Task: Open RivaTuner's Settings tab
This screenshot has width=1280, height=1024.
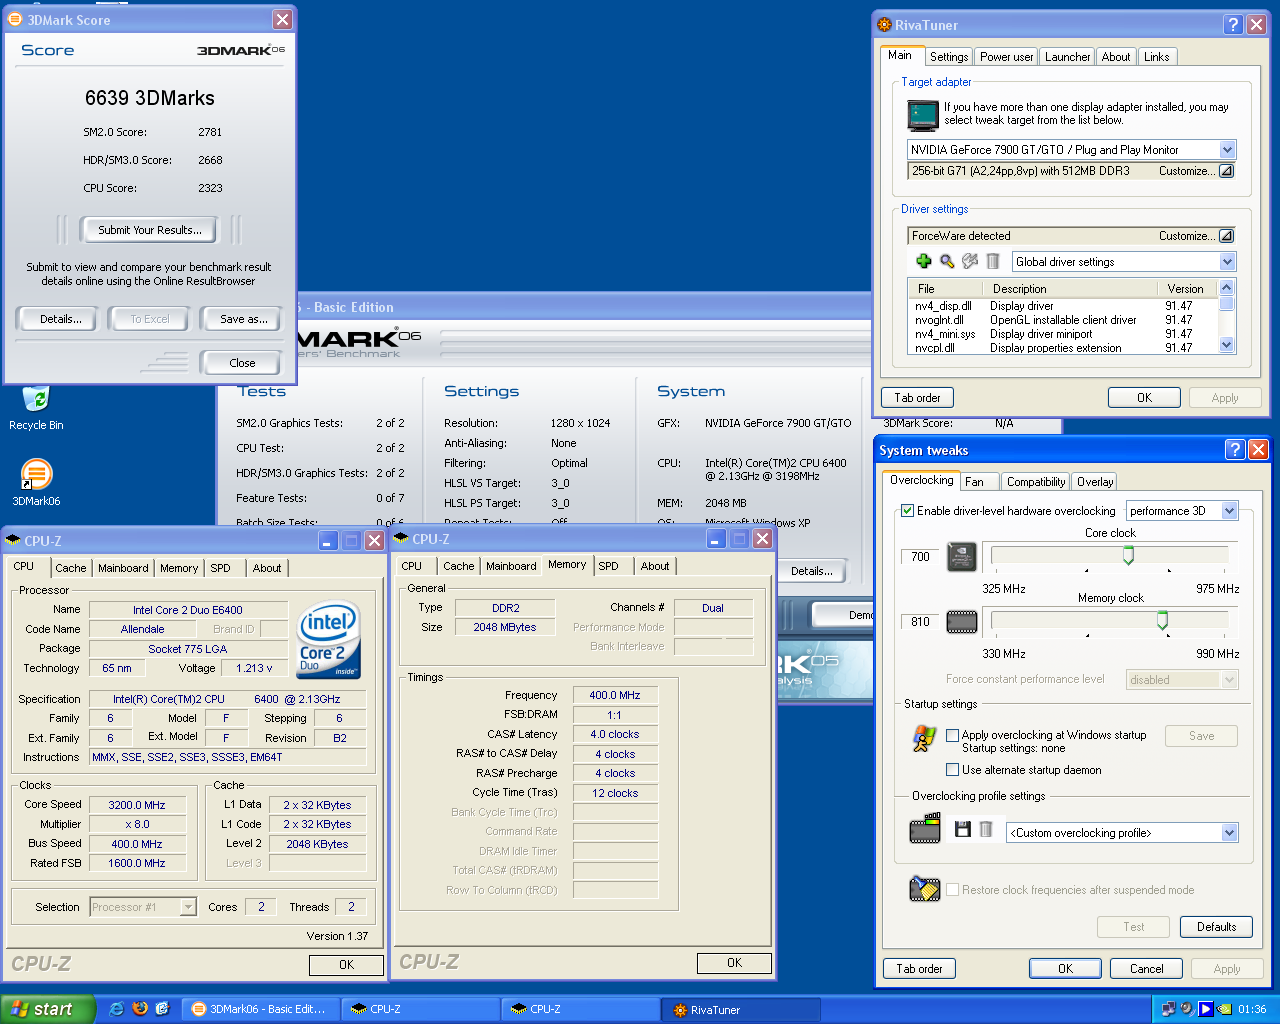Action: point(948,57)
